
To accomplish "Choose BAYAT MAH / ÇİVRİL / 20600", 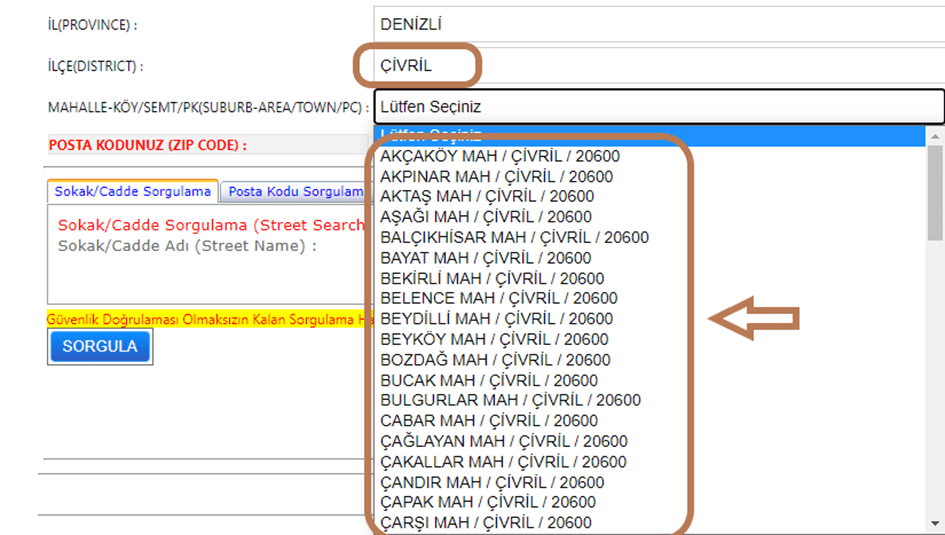I will point(486,258).
